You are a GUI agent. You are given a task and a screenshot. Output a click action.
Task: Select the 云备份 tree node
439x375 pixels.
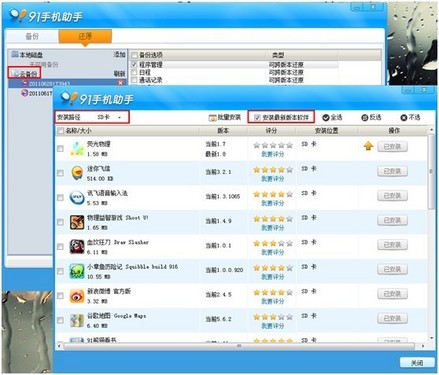click(x=25, y=73)
